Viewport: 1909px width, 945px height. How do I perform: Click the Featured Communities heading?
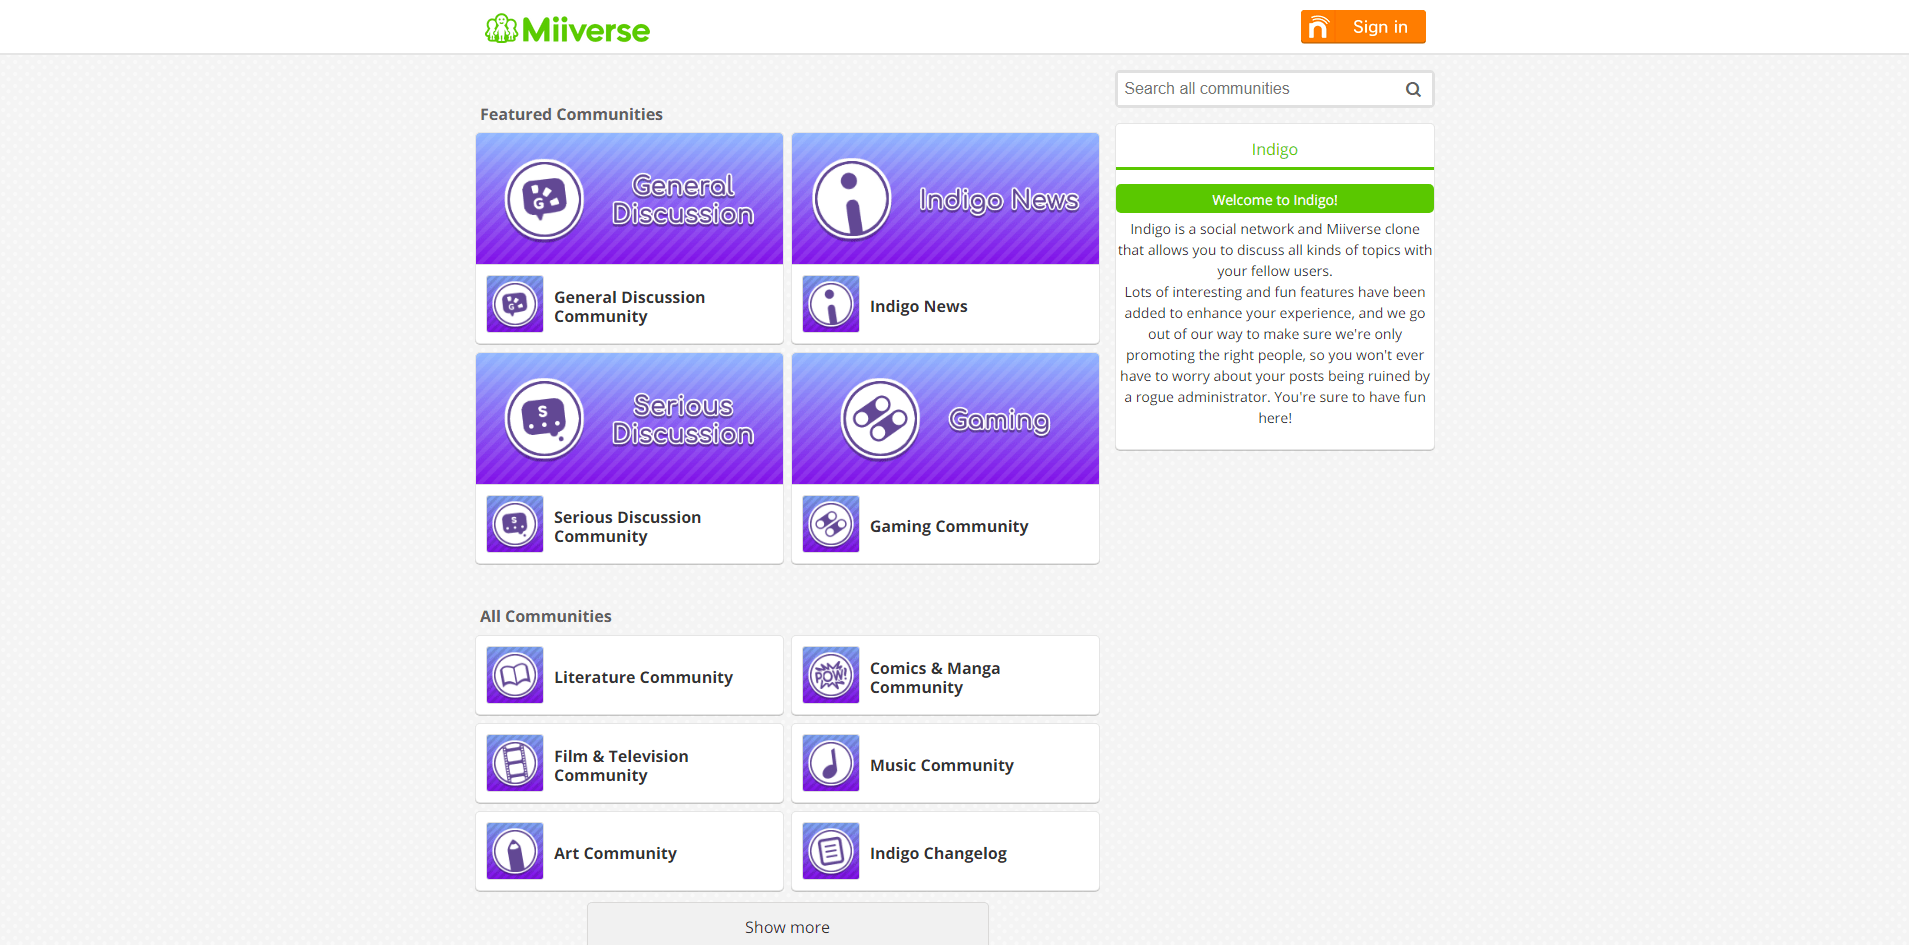(571, 114)
